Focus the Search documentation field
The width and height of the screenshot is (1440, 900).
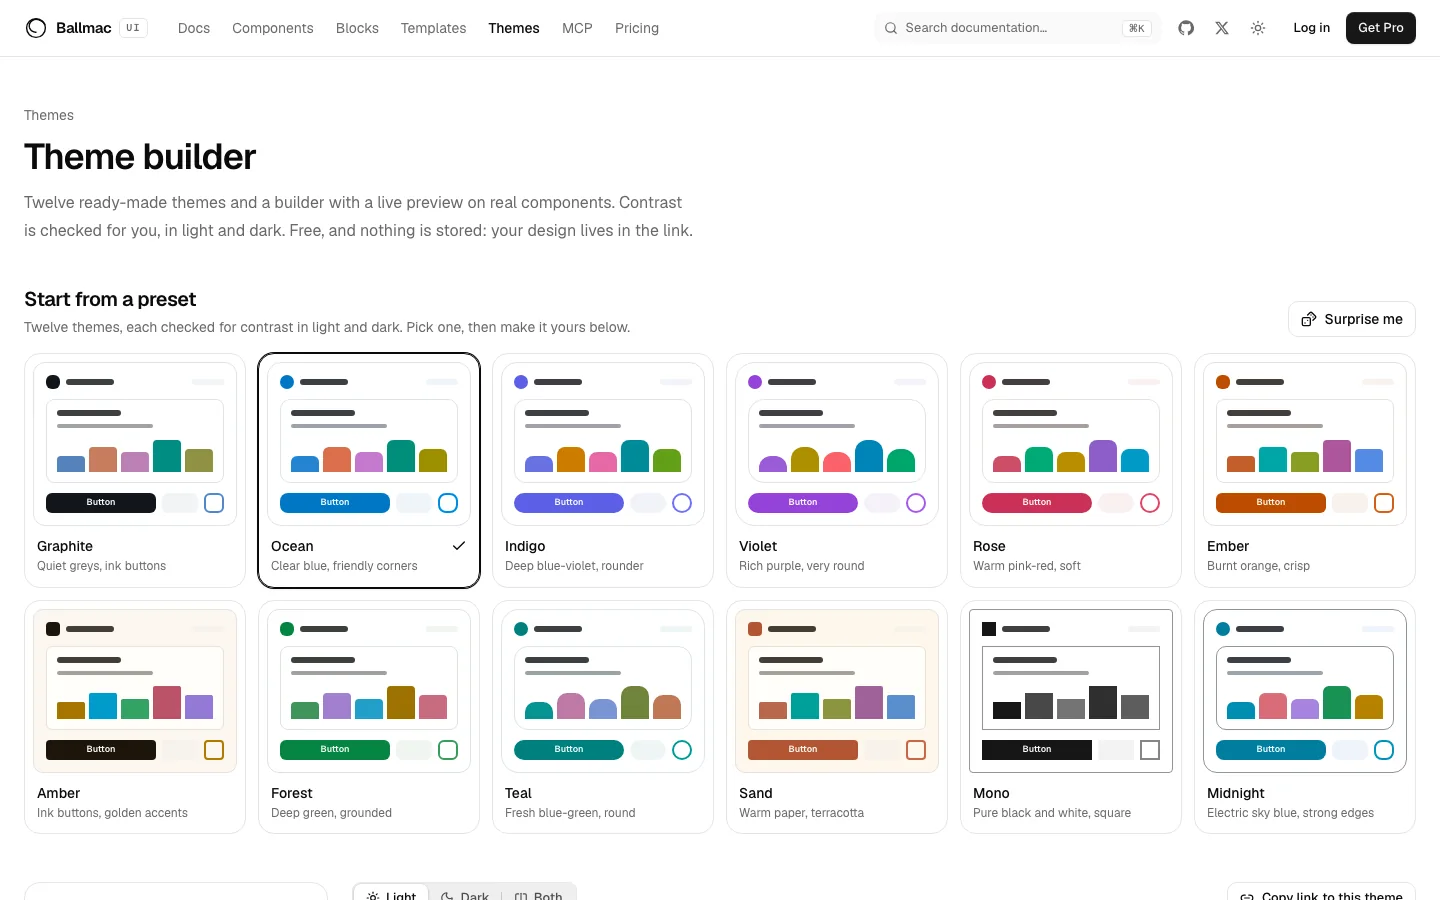click(x=1018, y=28)
